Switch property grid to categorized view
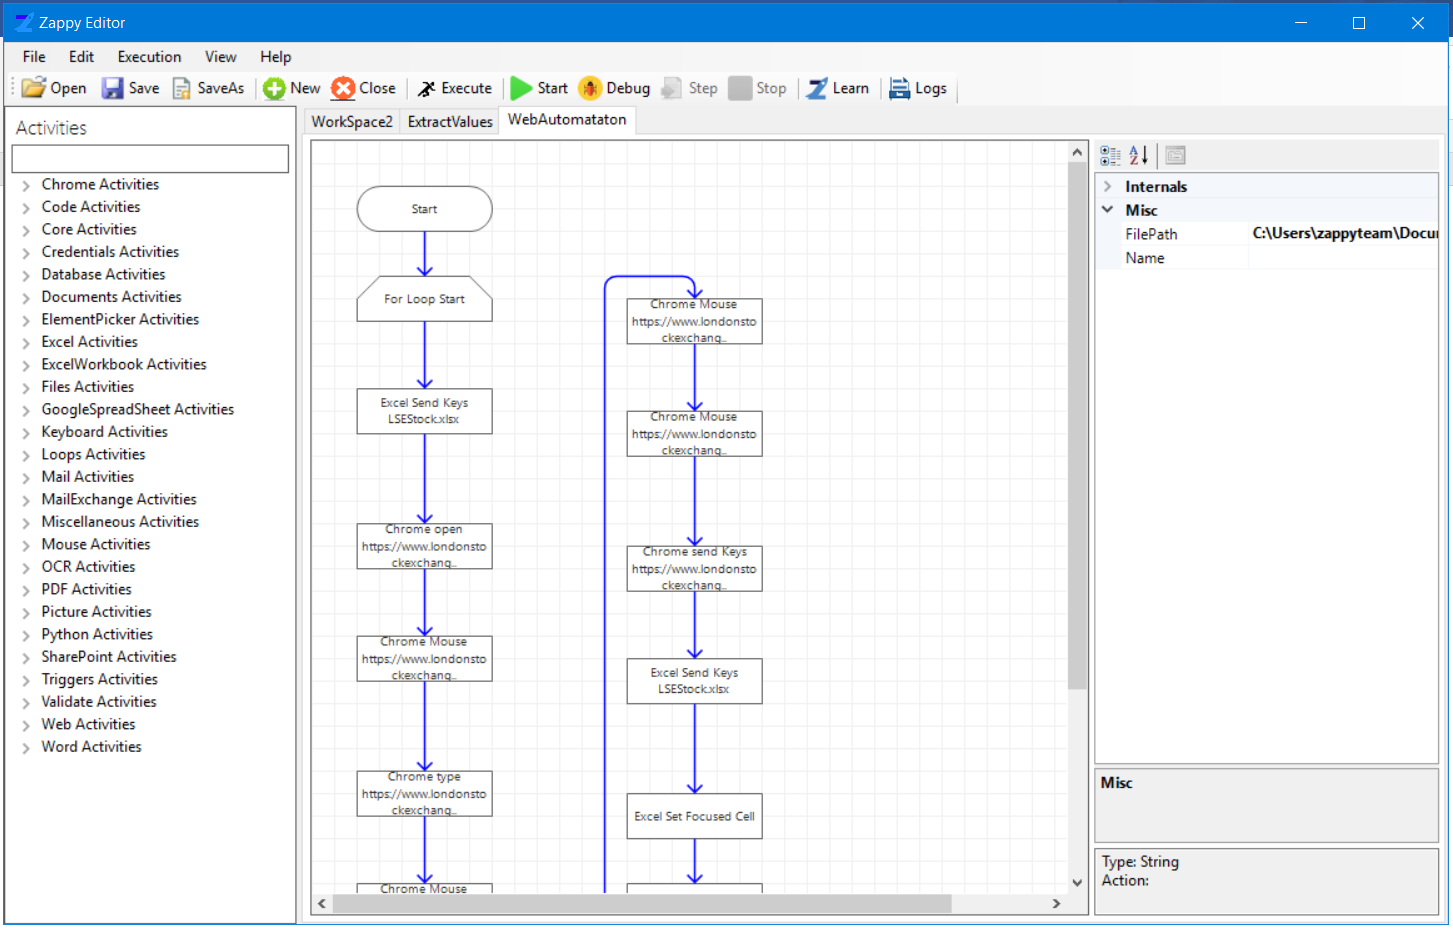This screenshot has height=929, width=1453. (1110, 155)
